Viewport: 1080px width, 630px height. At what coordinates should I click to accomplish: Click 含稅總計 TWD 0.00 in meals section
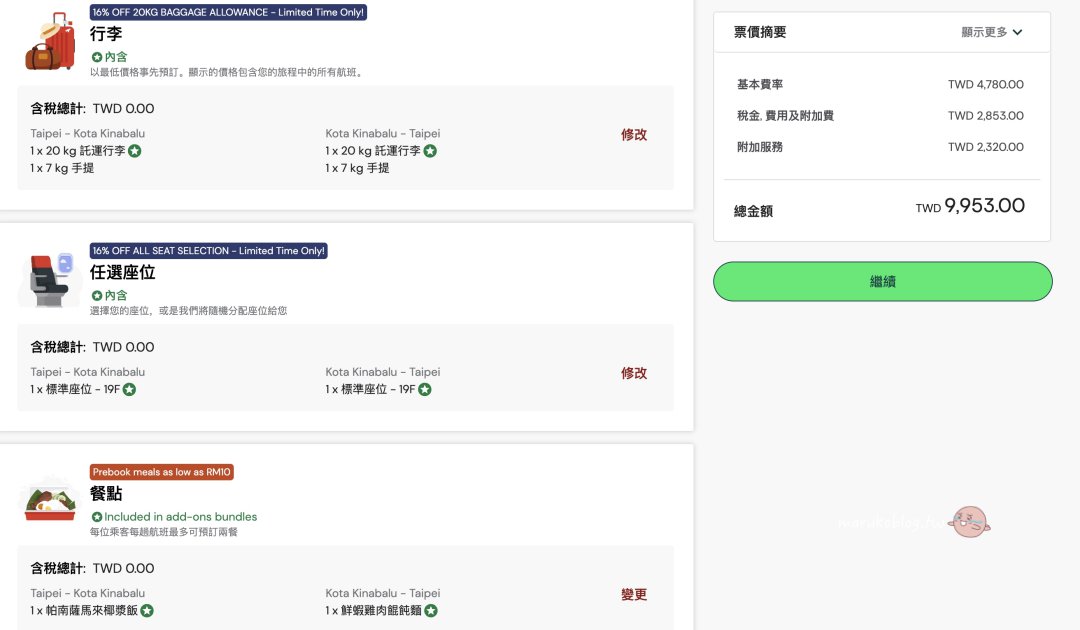[x=92, y=569]
